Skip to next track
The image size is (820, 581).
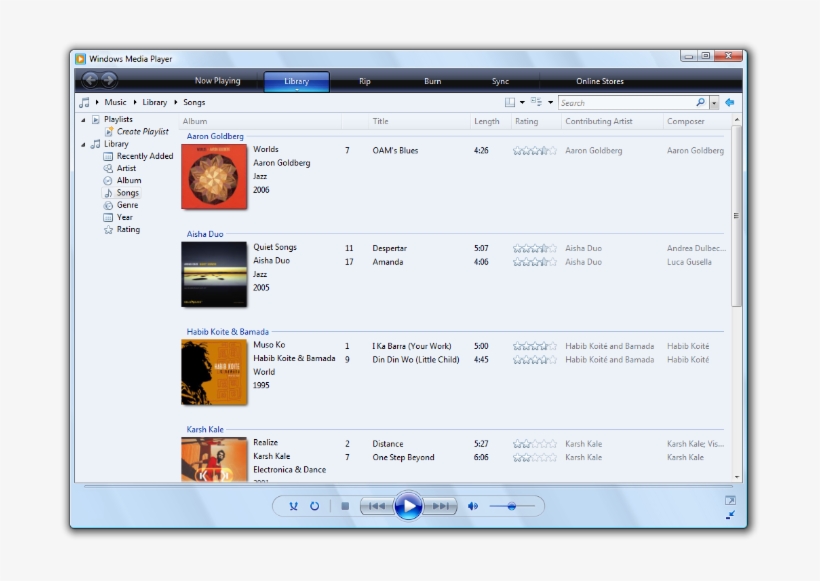pos(440,506)
